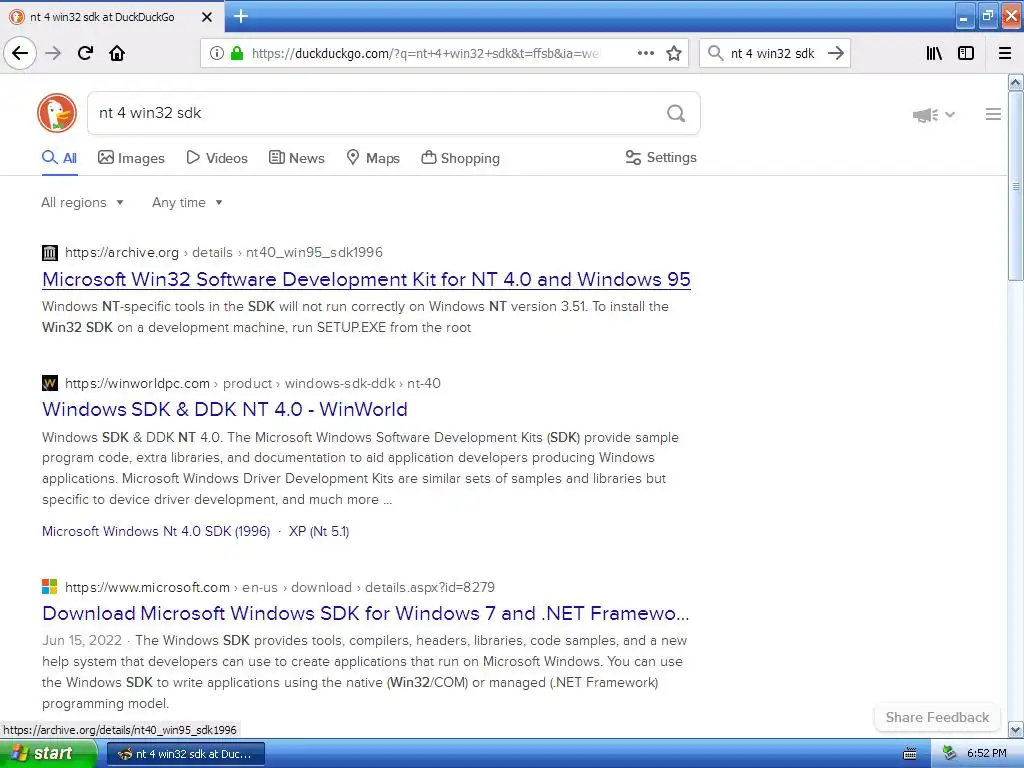This screenshot has width=1024, height=768.
Task: Open the browser Home page
Action: click(117, 53)
